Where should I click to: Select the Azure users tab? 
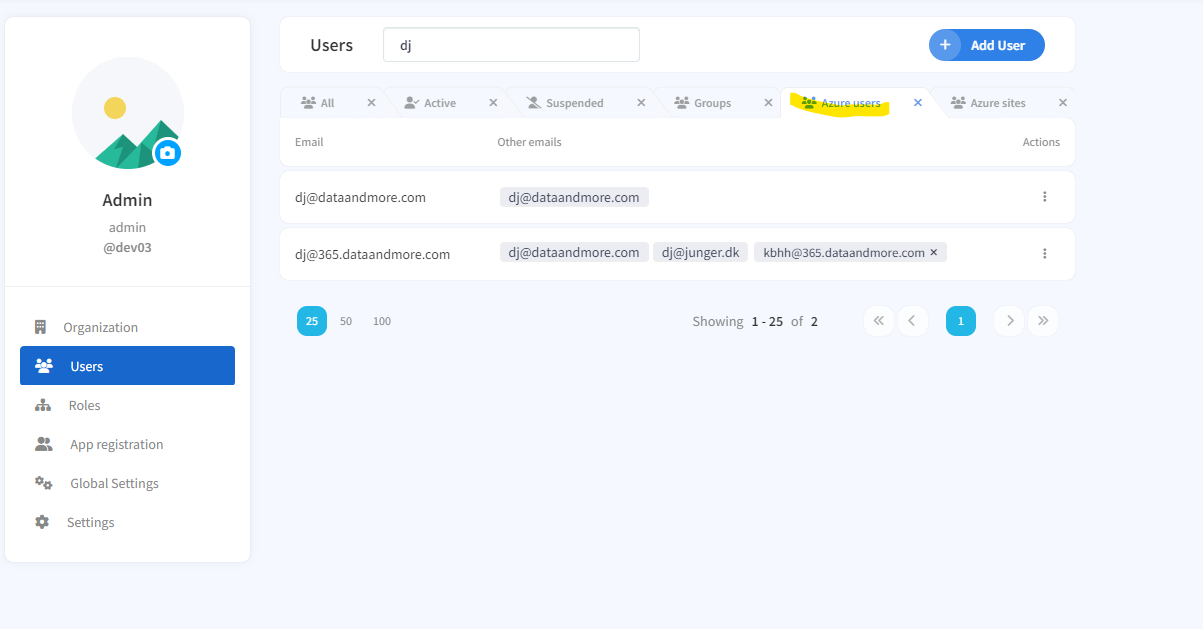[x=850, y=103]
